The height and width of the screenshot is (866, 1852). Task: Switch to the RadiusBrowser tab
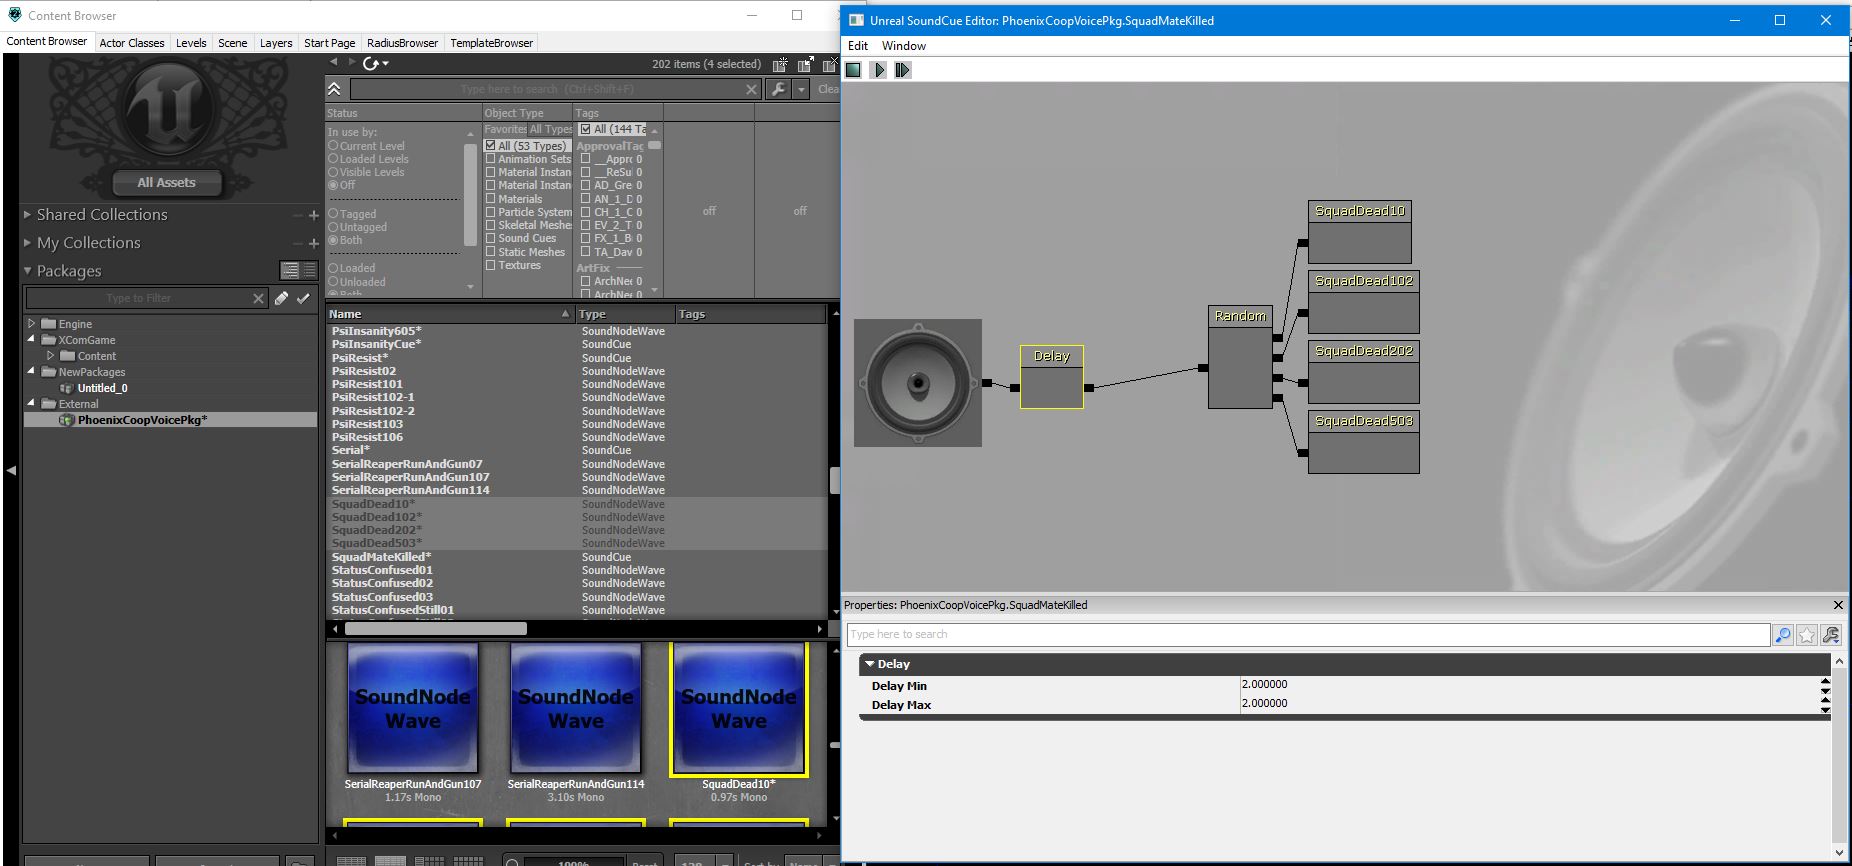click(x=402, y=43)
